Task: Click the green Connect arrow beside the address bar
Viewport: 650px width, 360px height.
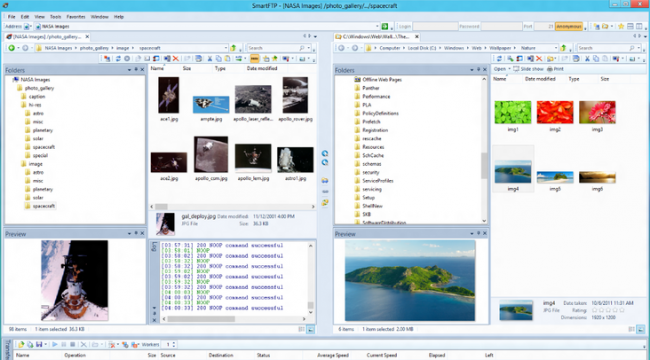Action: pyautogui.click(x=385, y=27)
